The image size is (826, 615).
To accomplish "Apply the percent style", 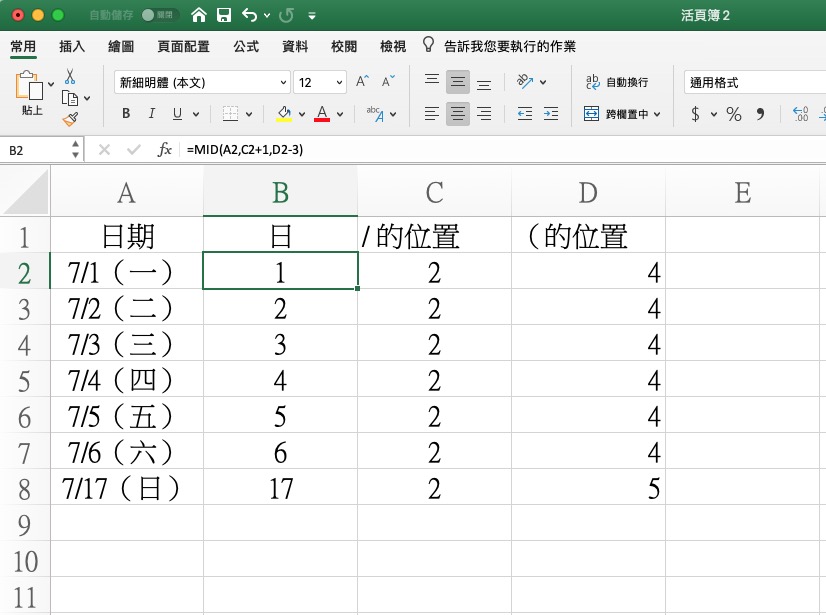I will click(733, 113).
